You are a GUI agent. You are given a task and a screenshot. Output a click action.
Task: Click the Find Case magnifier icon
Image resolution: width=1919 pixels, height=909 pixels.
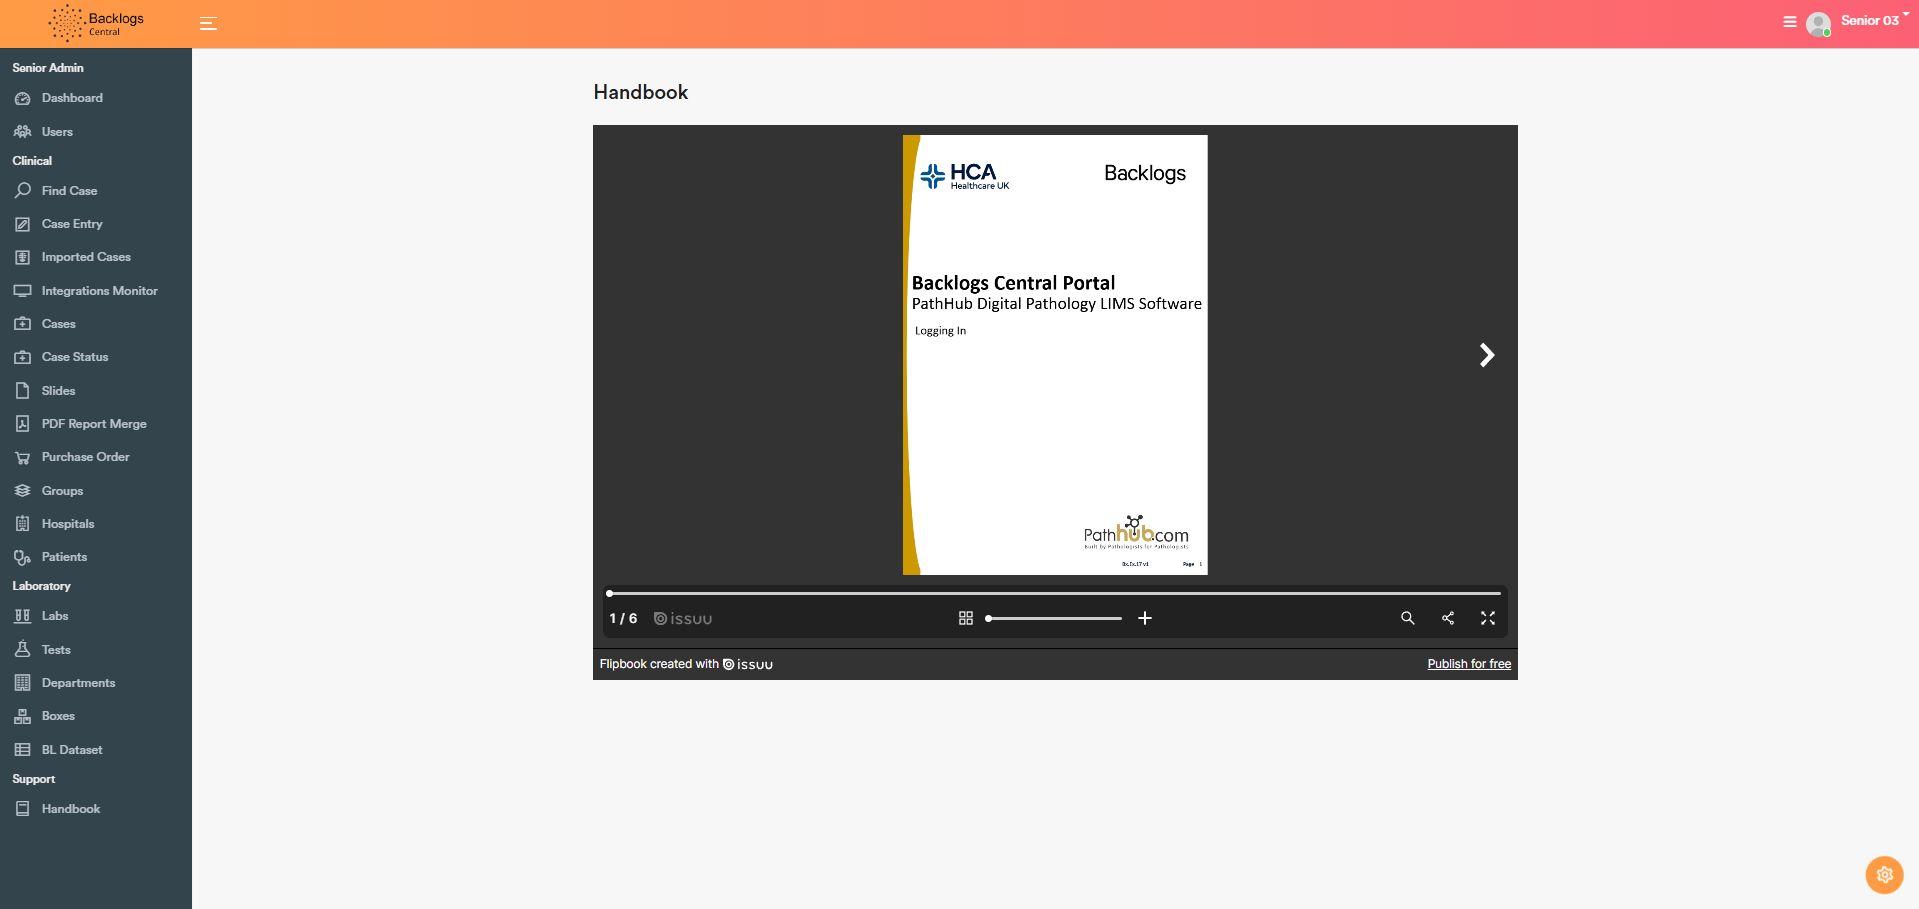pyautogui.click(x=23, y=191)
